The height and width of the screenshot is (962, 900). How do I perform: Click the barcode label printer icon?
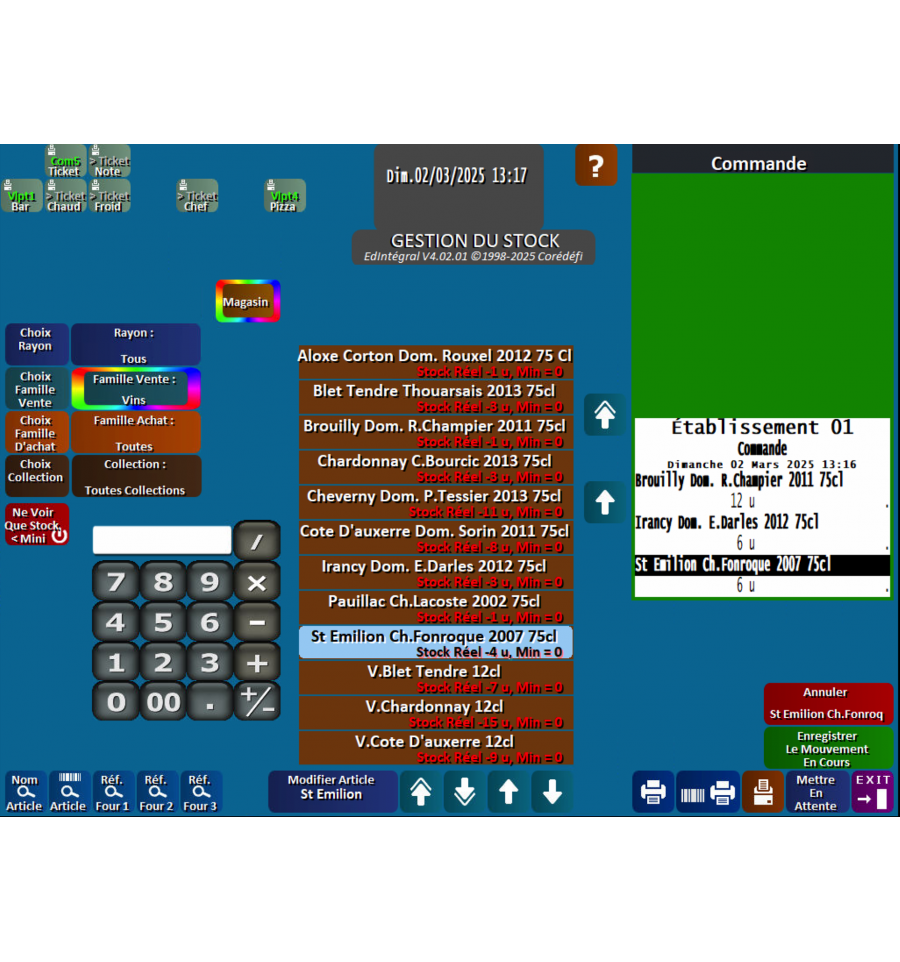click(708, 792)
